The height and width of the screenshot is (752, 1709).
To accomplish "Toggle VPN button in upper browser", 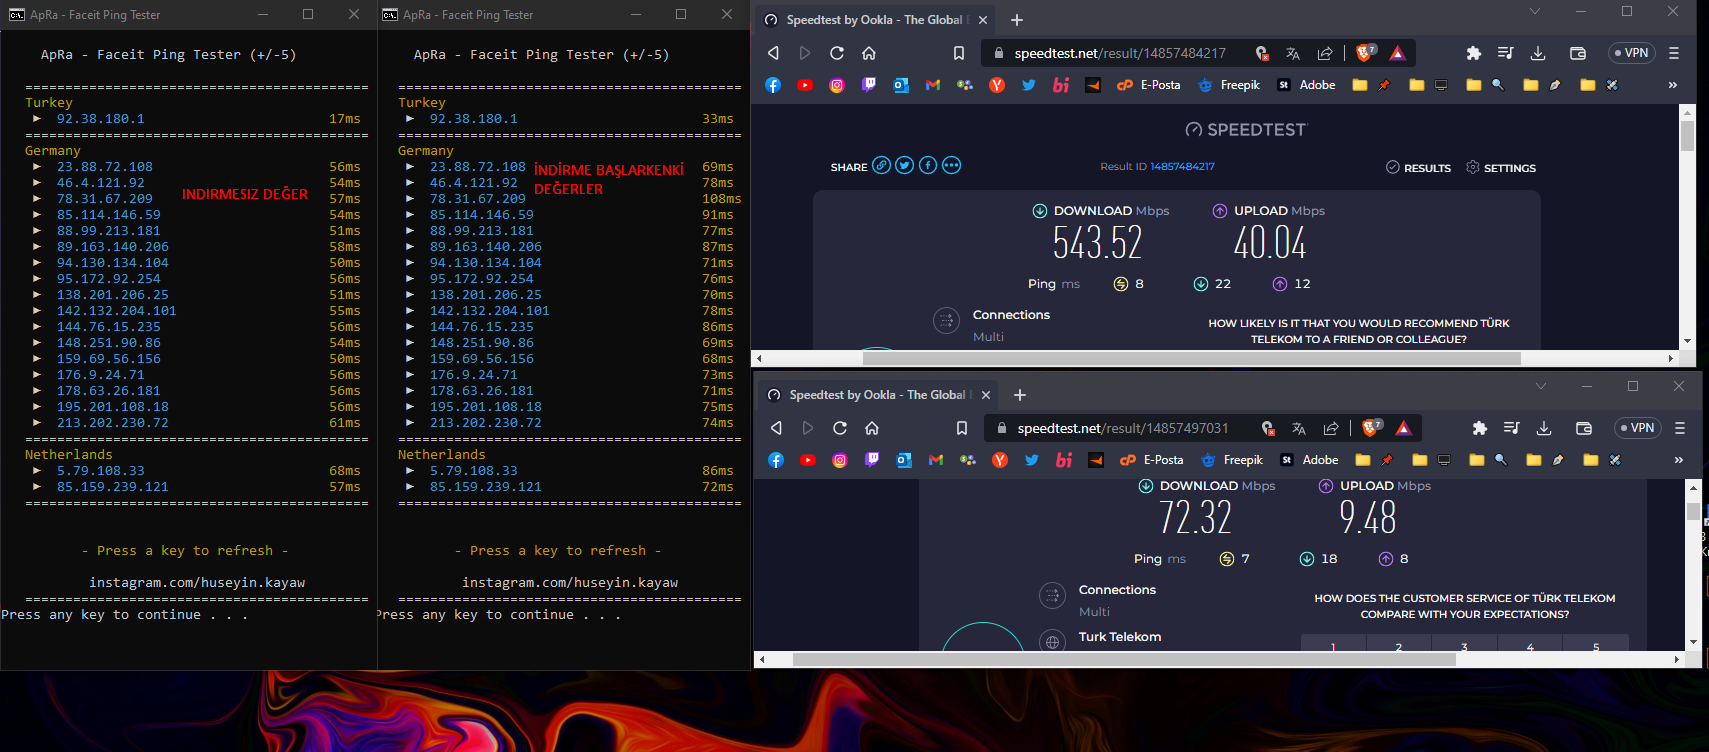I will click(x=1632, y=53).
